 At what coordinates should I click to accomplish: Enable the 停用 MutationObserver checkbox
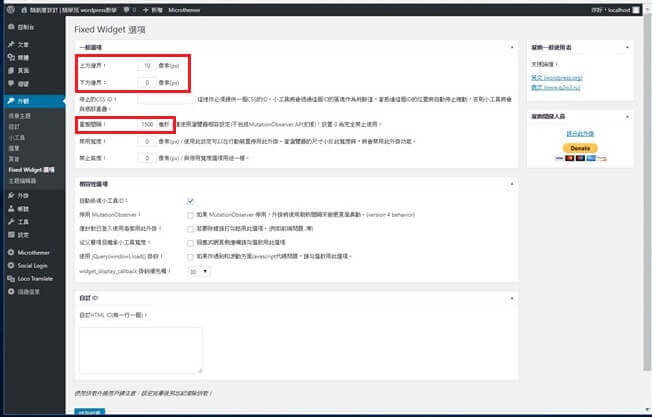pyautogui.click(x=191, y=215)
